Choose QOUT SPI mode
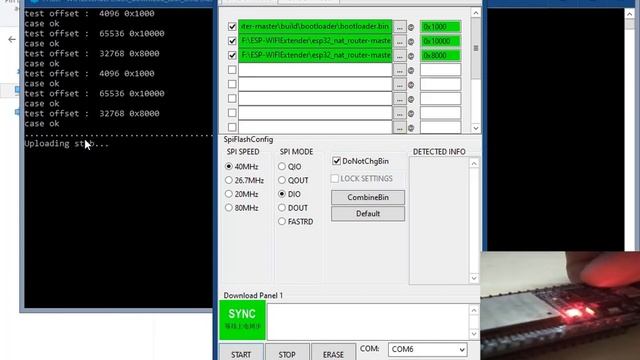The image size is (640, 360). click(x=282, y=180)
